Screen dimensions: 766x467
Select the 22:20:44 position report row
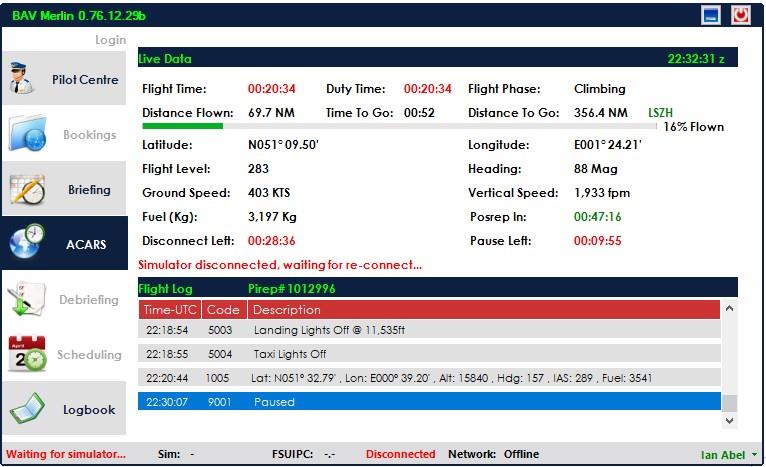(429, 378)
